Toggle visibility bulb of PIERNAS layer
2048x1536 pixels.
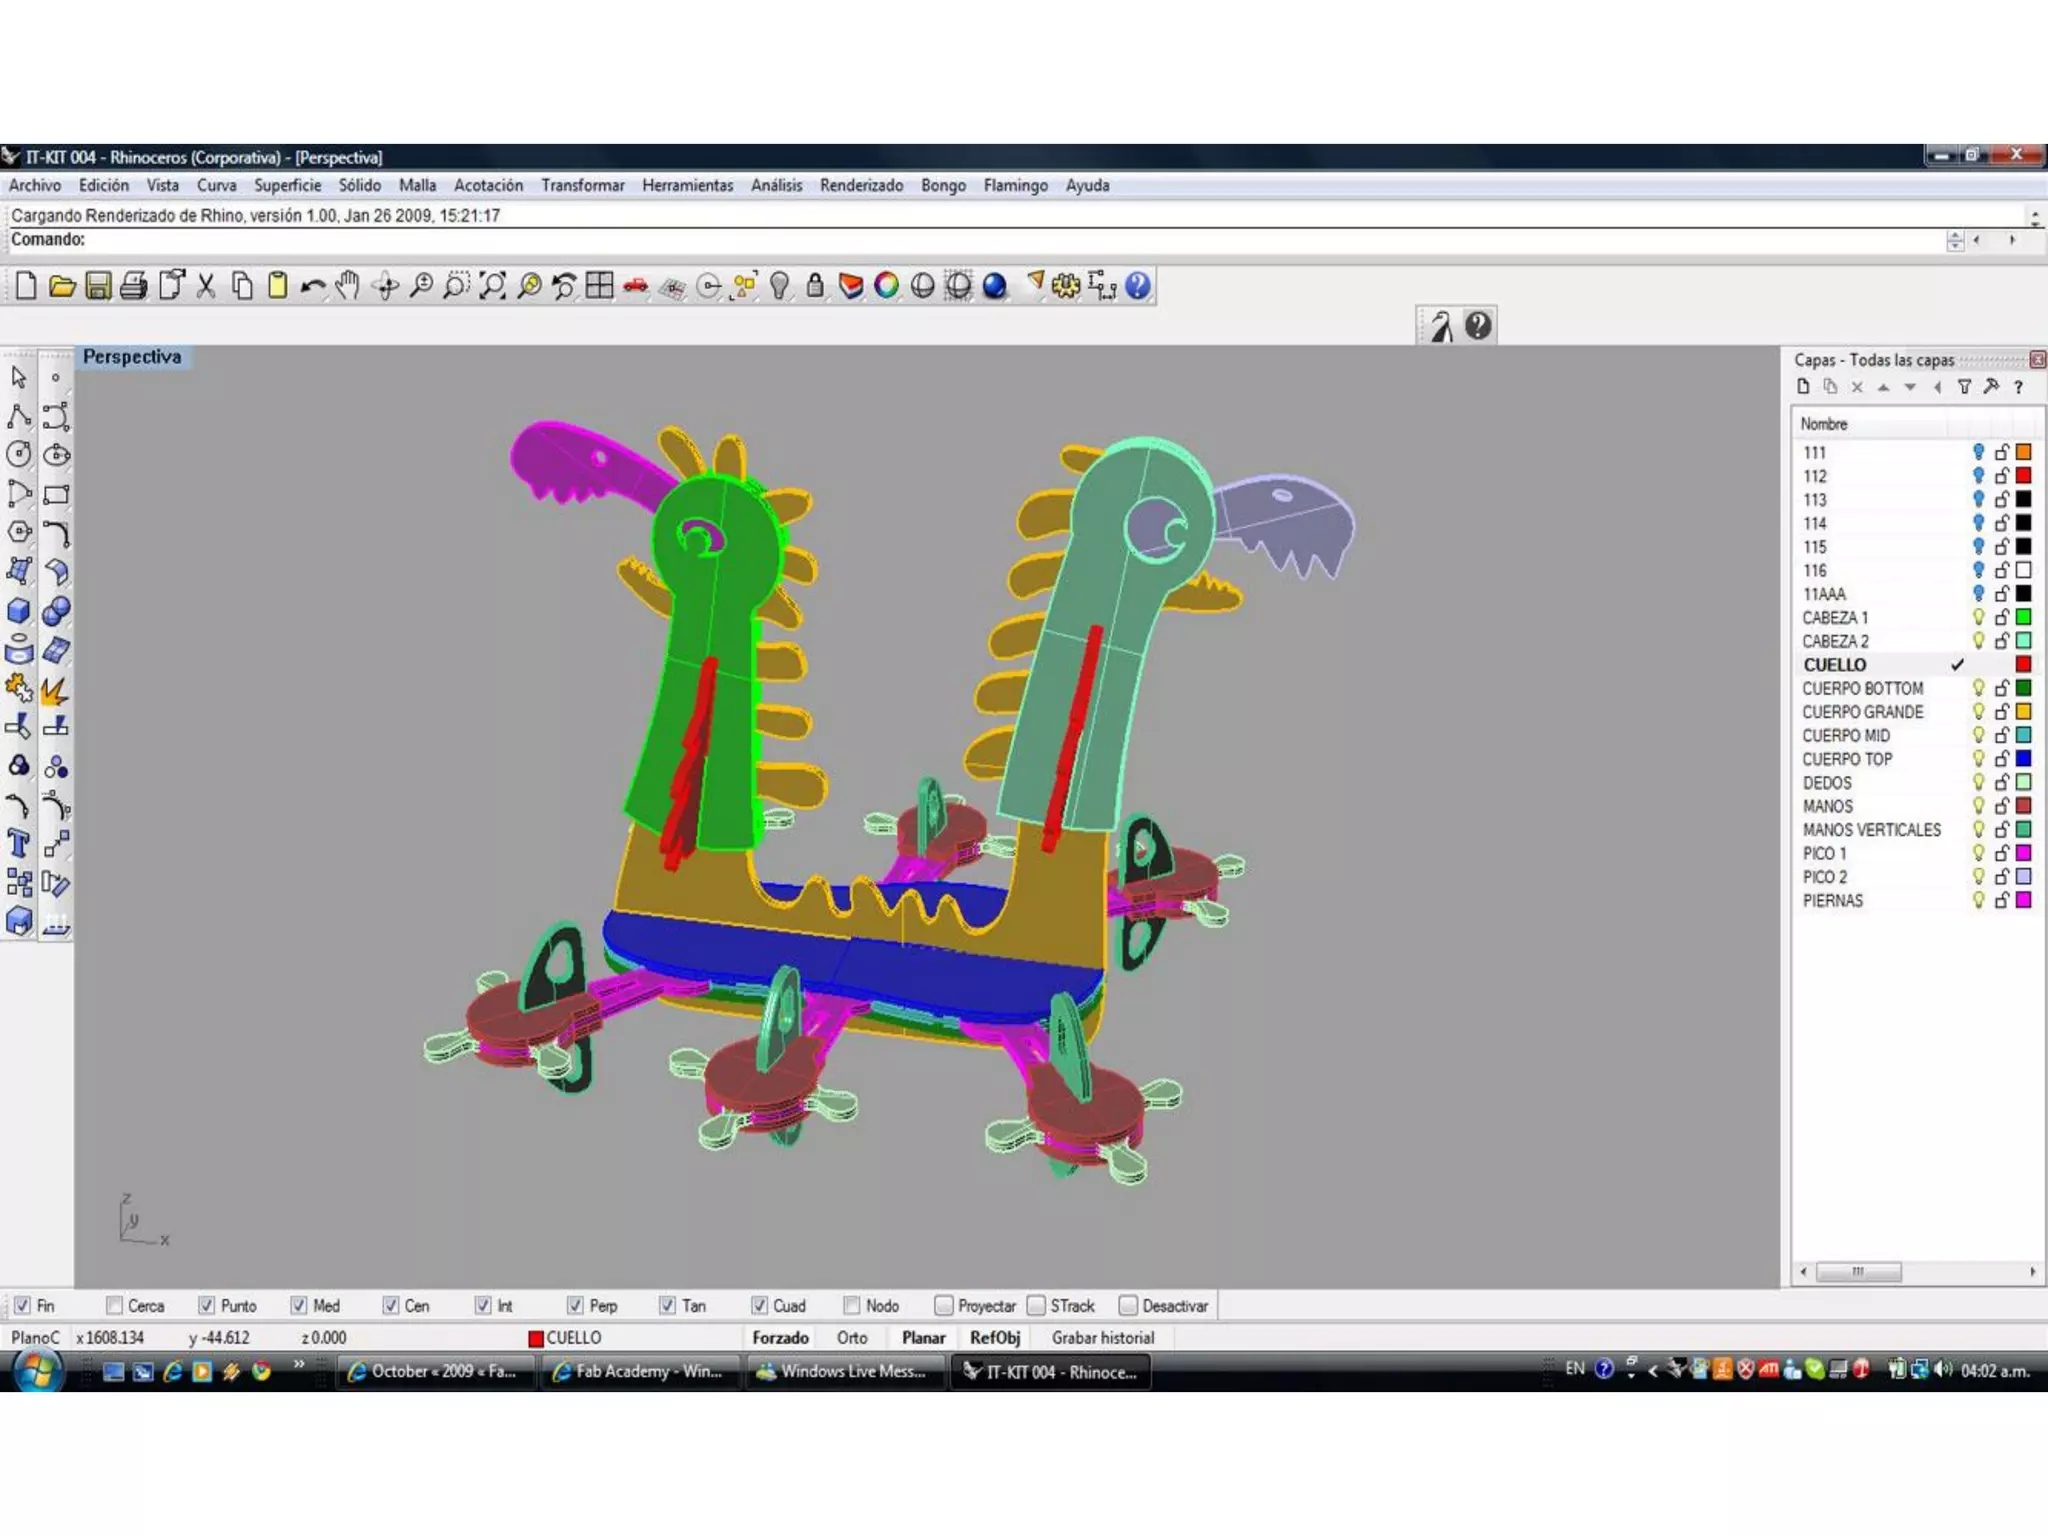[1978, 900]
